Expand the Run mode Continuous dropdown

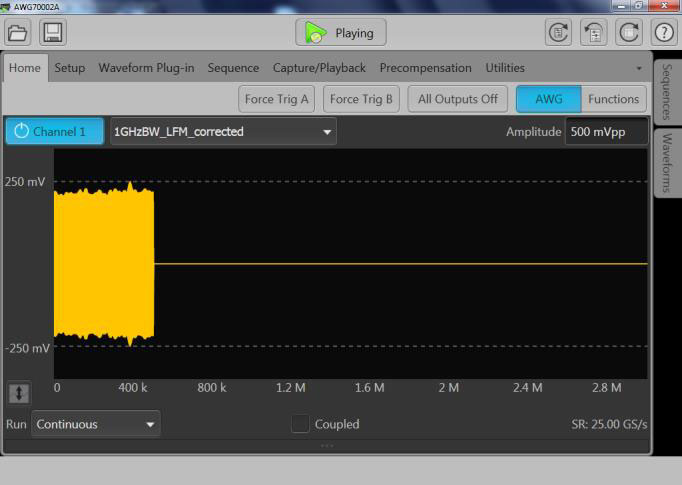tap(95, 424)
